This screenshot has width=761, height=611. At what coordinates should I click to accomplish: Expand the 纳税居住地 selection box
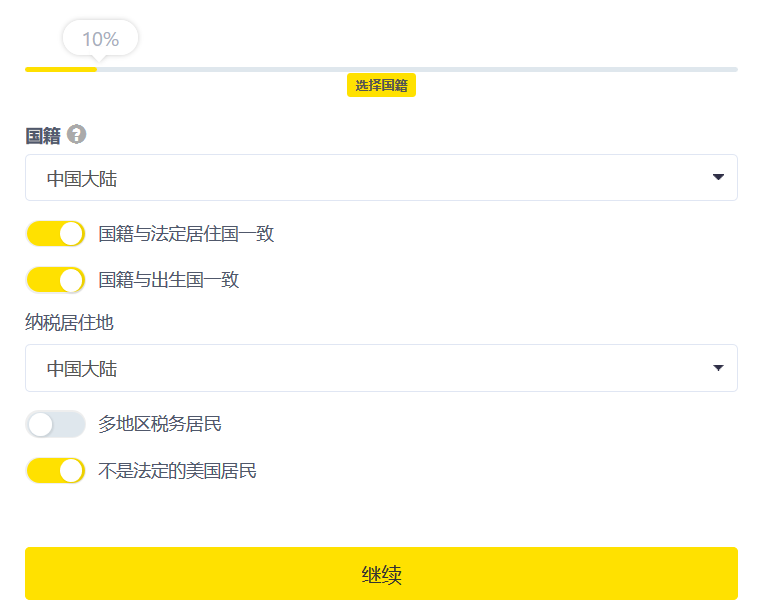click(380, 368)
